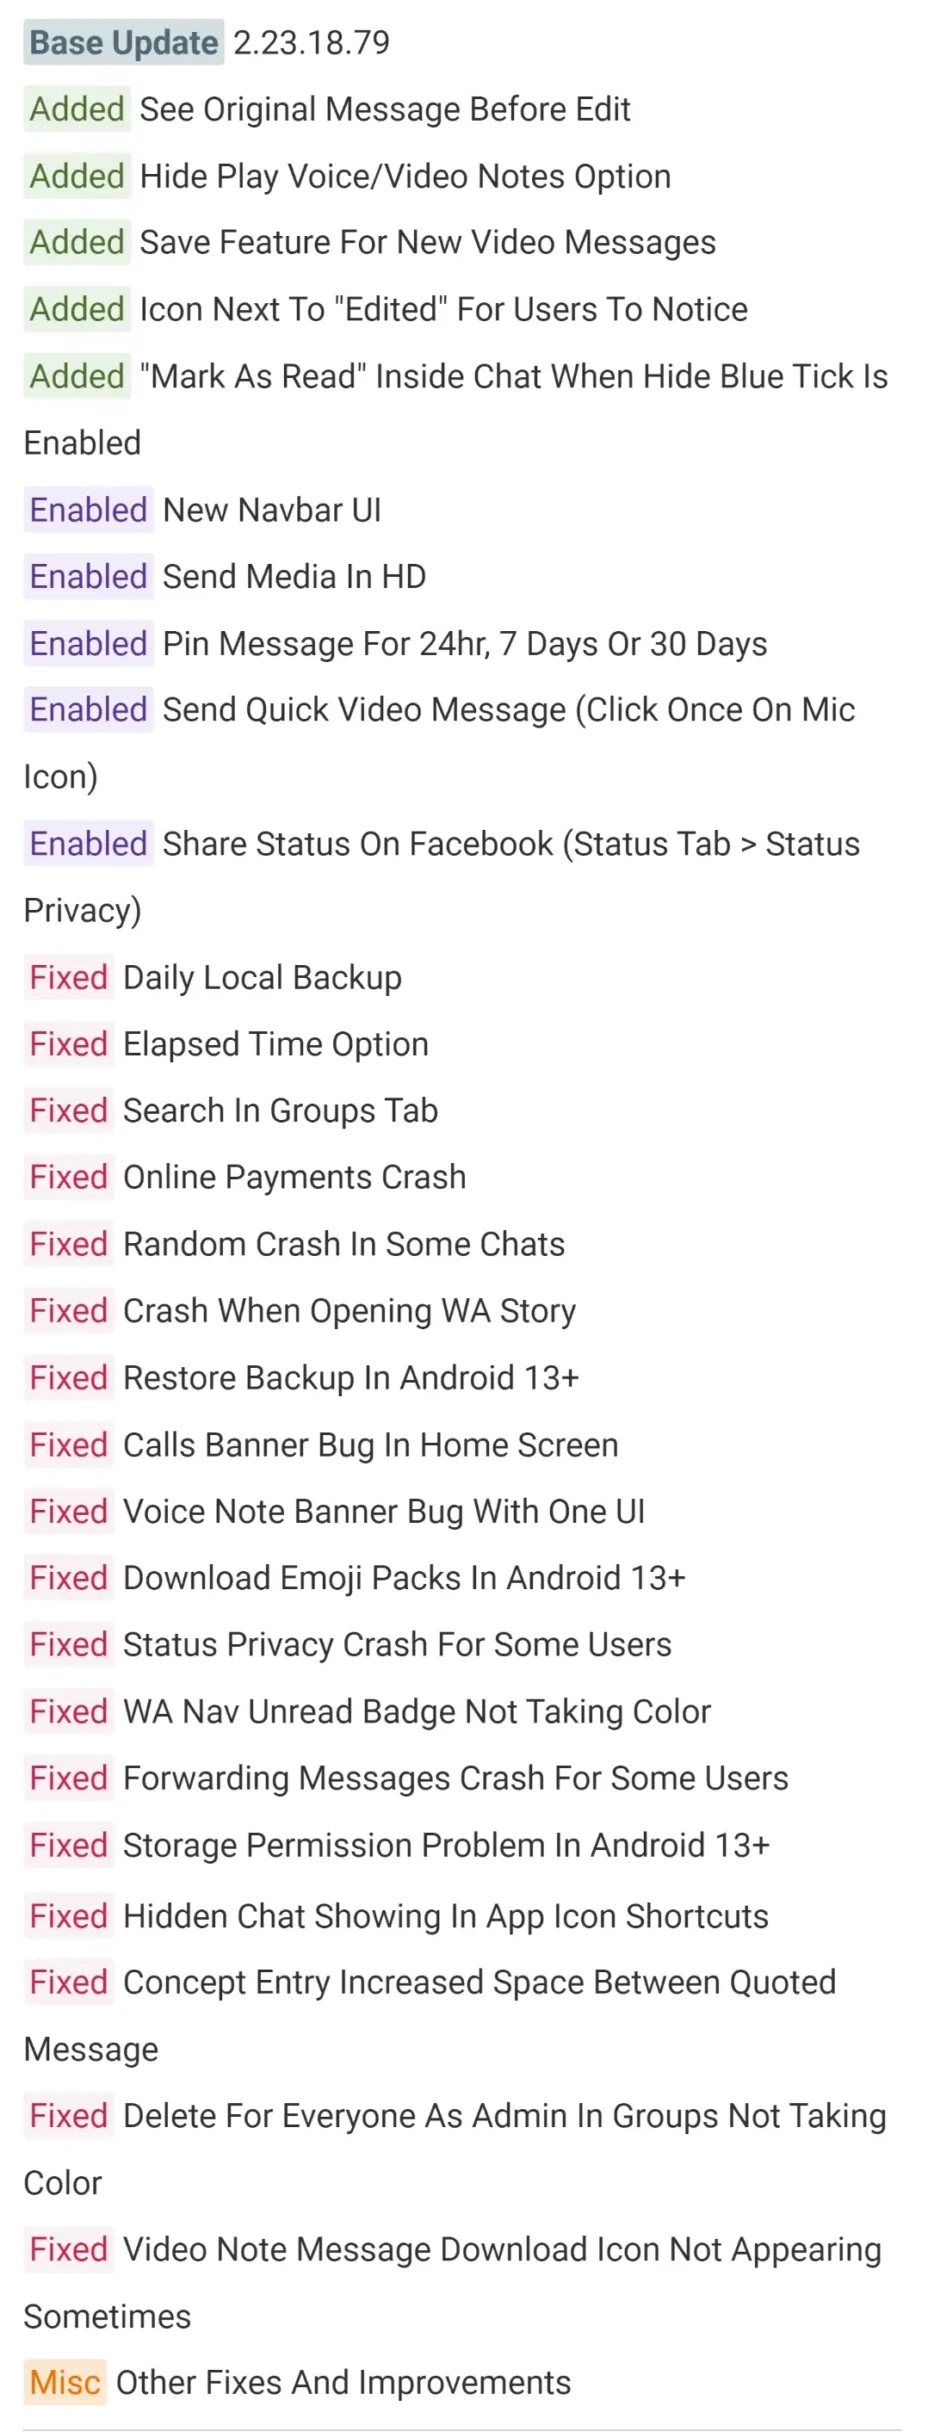Select Save Feature For New Video Messages
The image size is (928, 2436).
coord(427,242)
